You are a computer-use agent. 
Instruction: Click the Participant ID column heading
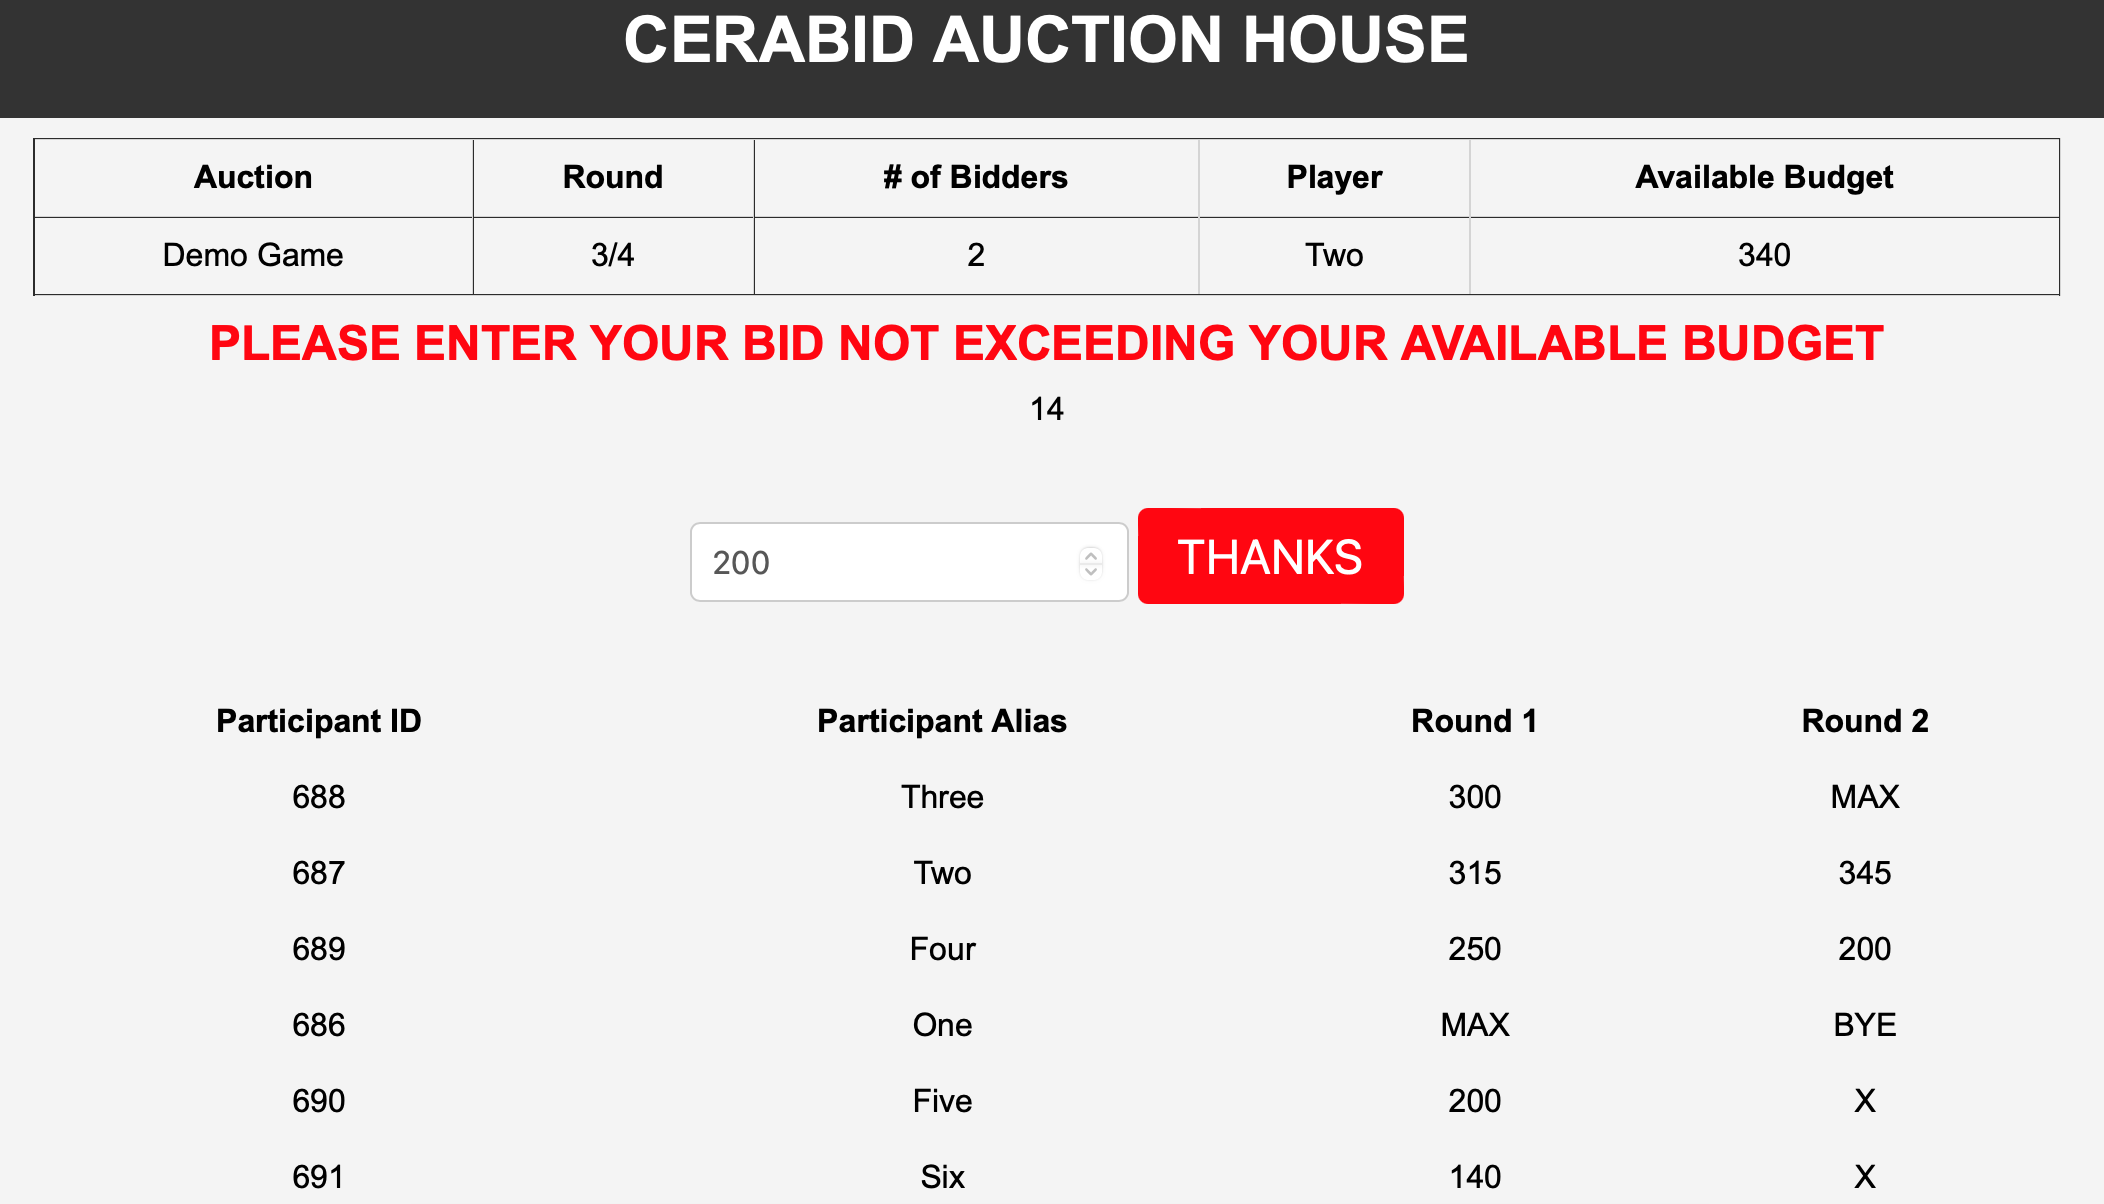pyautogui.click(x=318, y=721)
